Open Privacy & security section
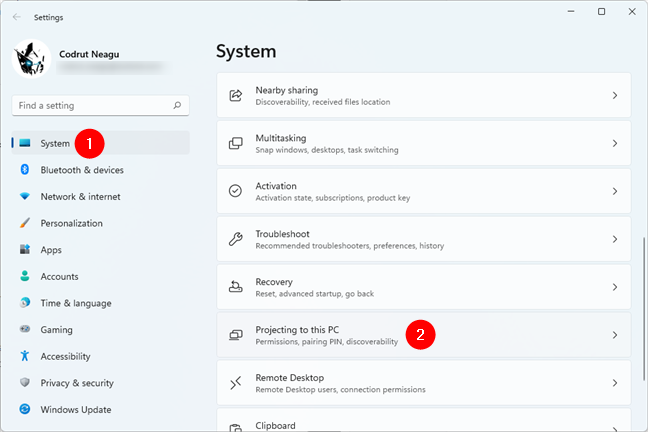 [100, 382]
